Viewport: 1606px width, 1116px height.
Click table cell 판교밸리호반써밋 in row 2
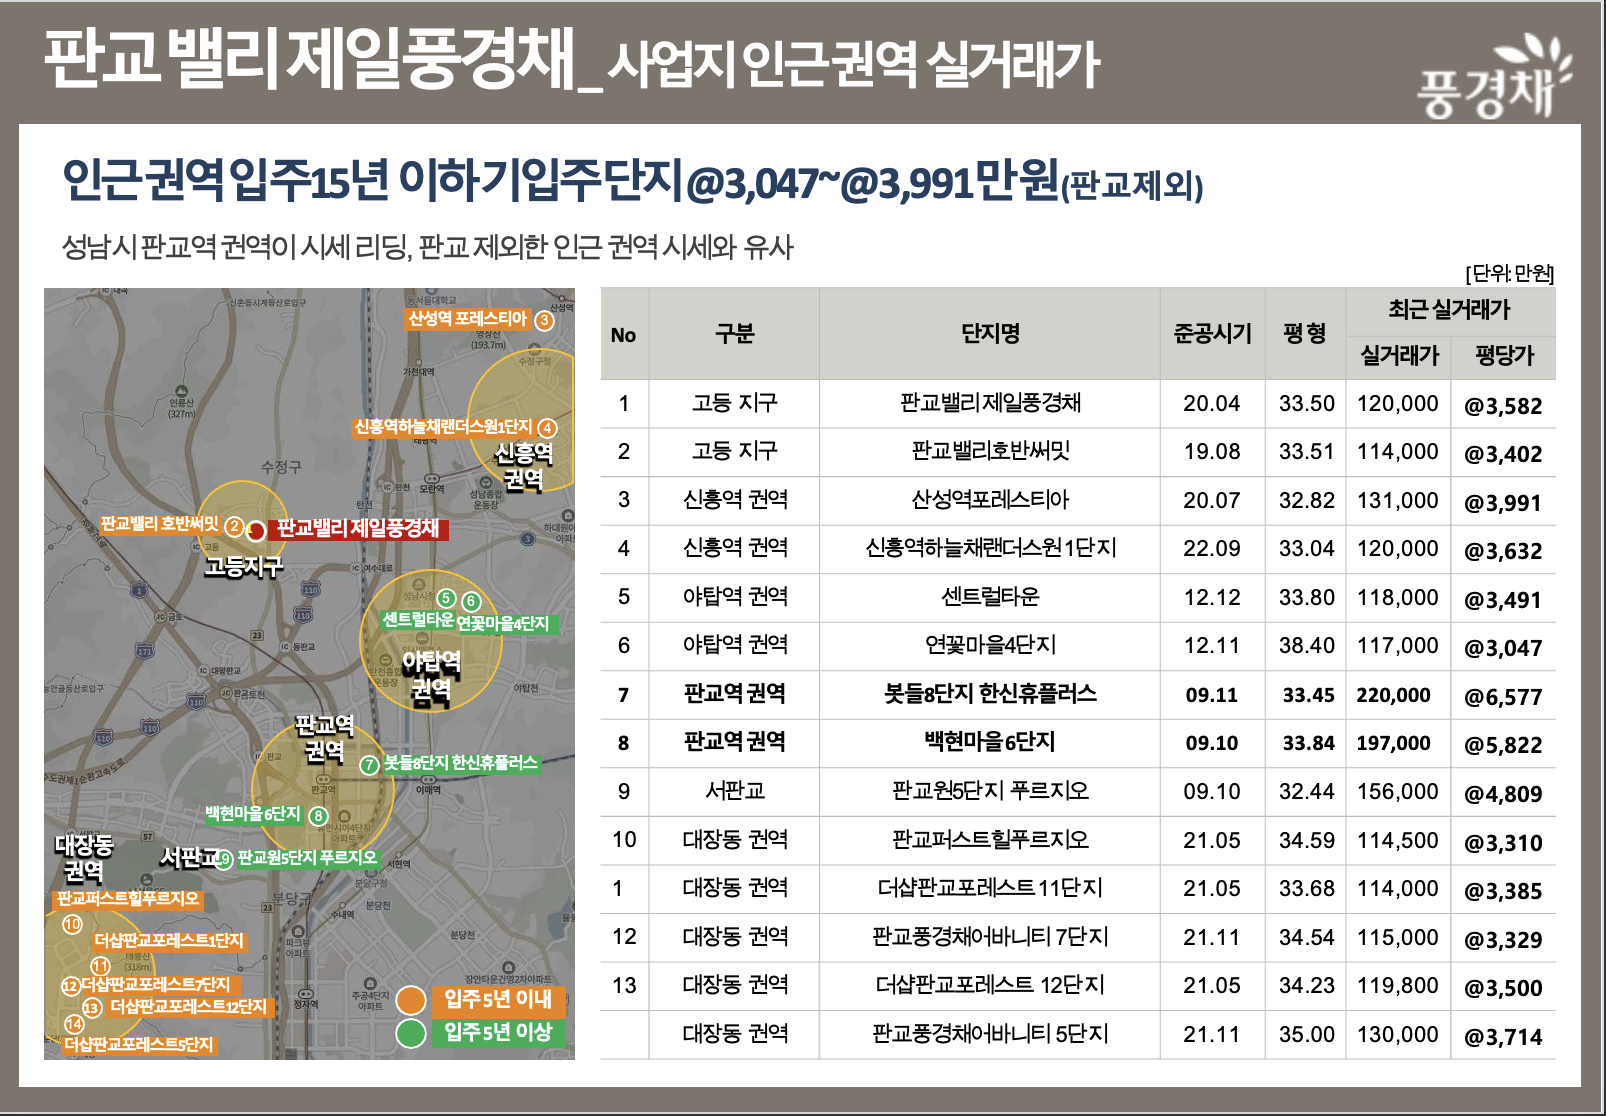click(x=990, y=451)
